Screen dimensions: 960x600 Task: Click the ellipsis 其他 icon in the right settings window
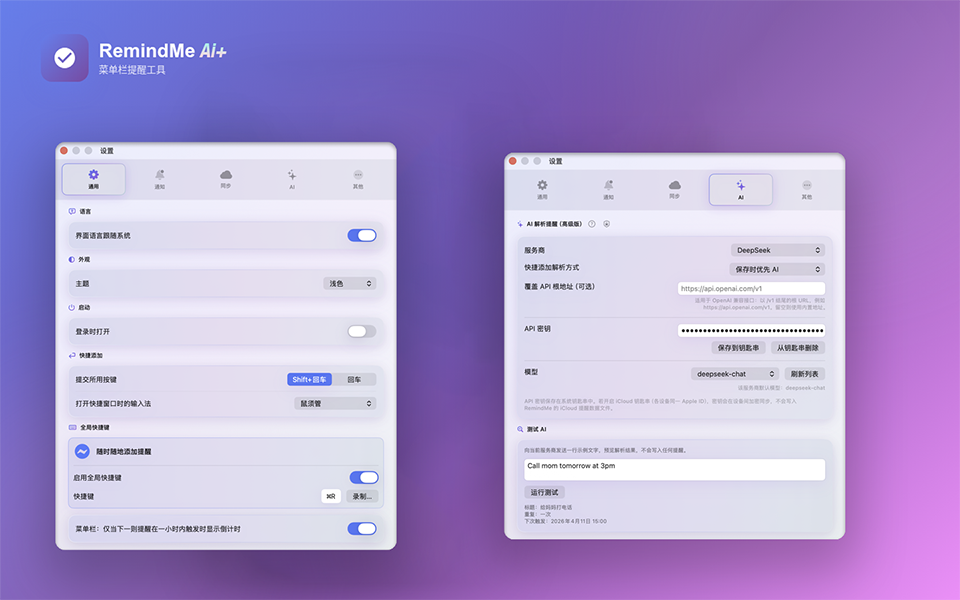[806, 186]
